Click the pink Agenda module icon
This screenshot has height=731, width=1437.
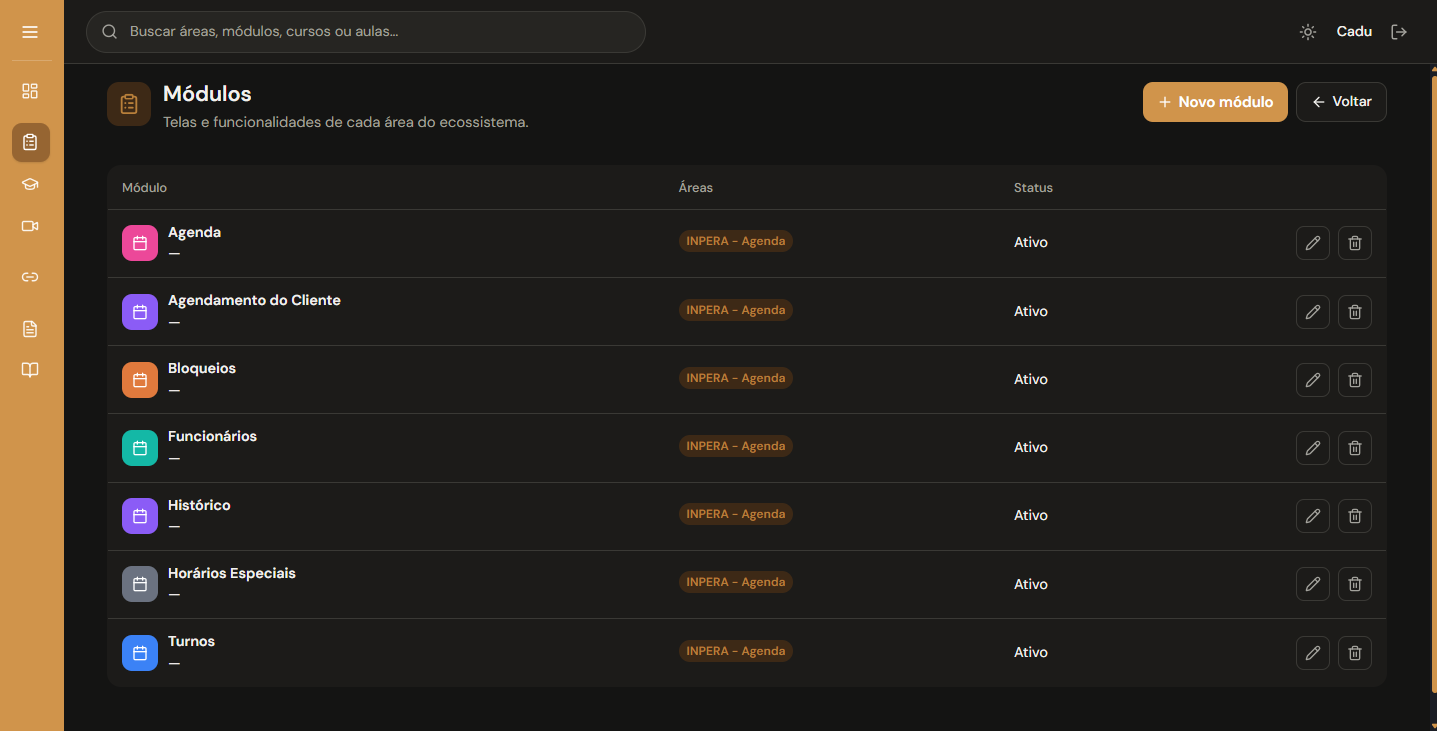coord(140,243)
